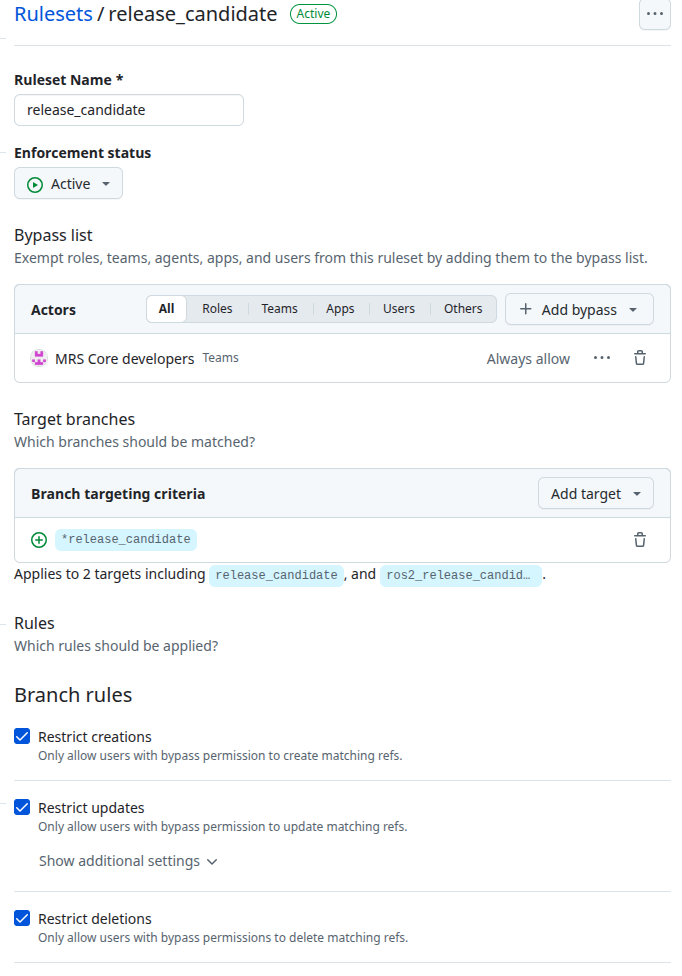The image size is (682, 976).
Task: Select the Roles actors tab
Action: (217, 309)
